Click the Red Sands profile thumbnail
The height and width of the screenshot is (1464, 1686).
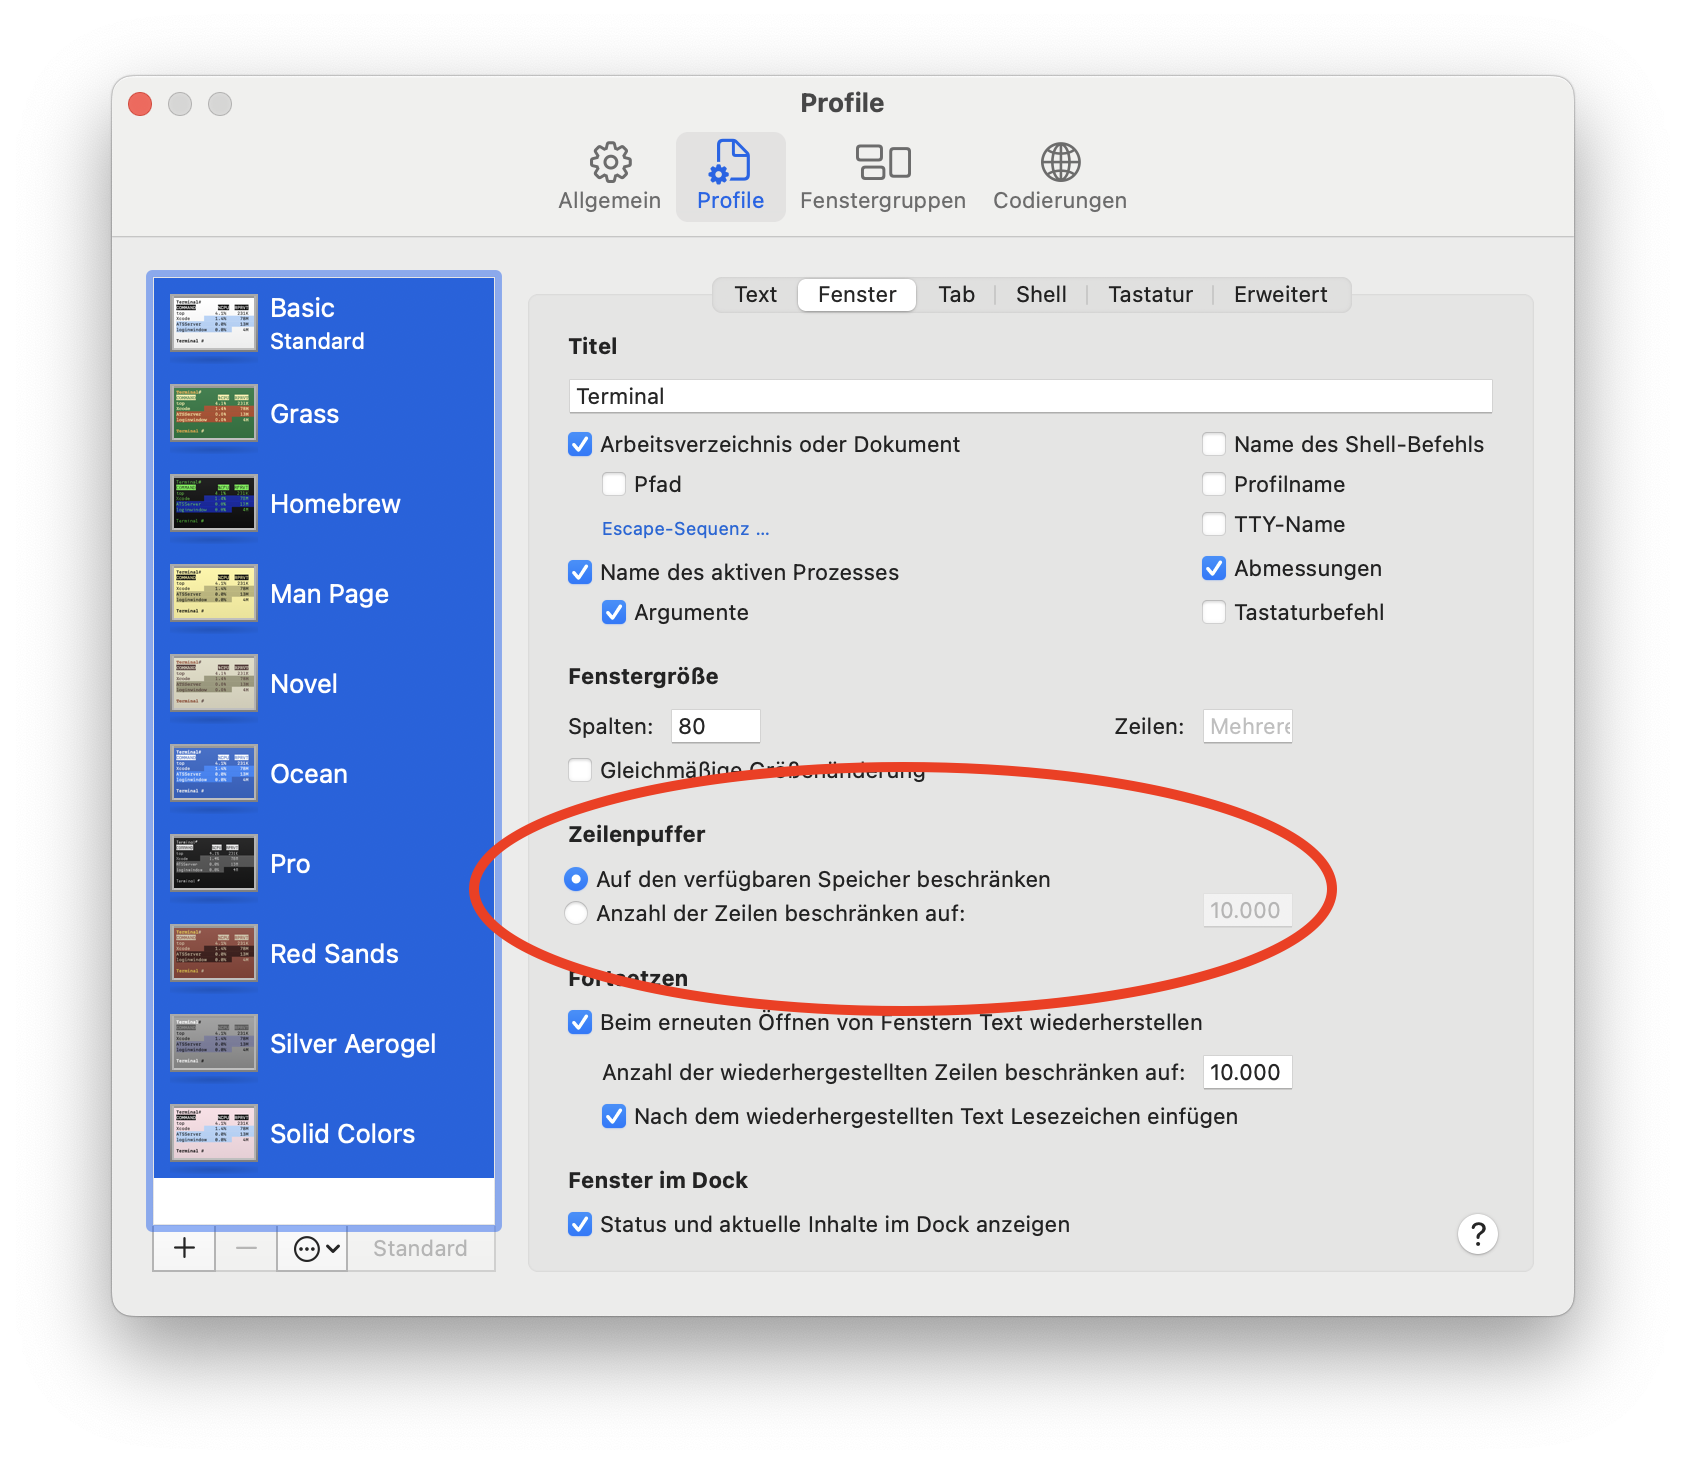point(214,953)
